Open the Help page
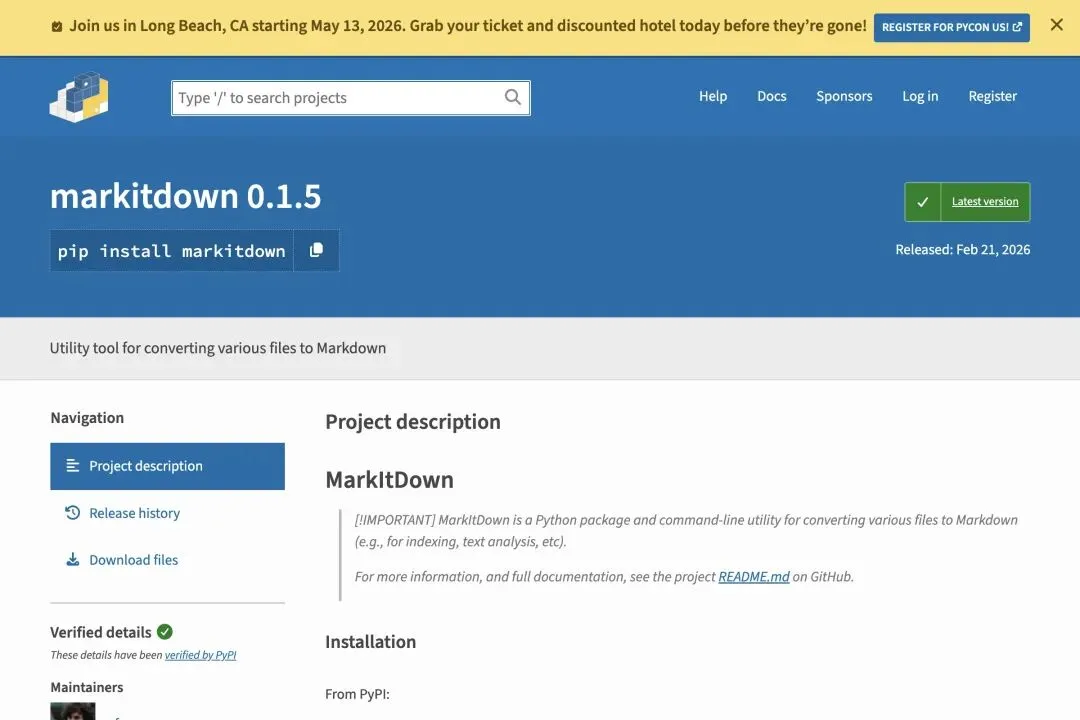Viewport: 1080px width, 720px height. point(713,96)
